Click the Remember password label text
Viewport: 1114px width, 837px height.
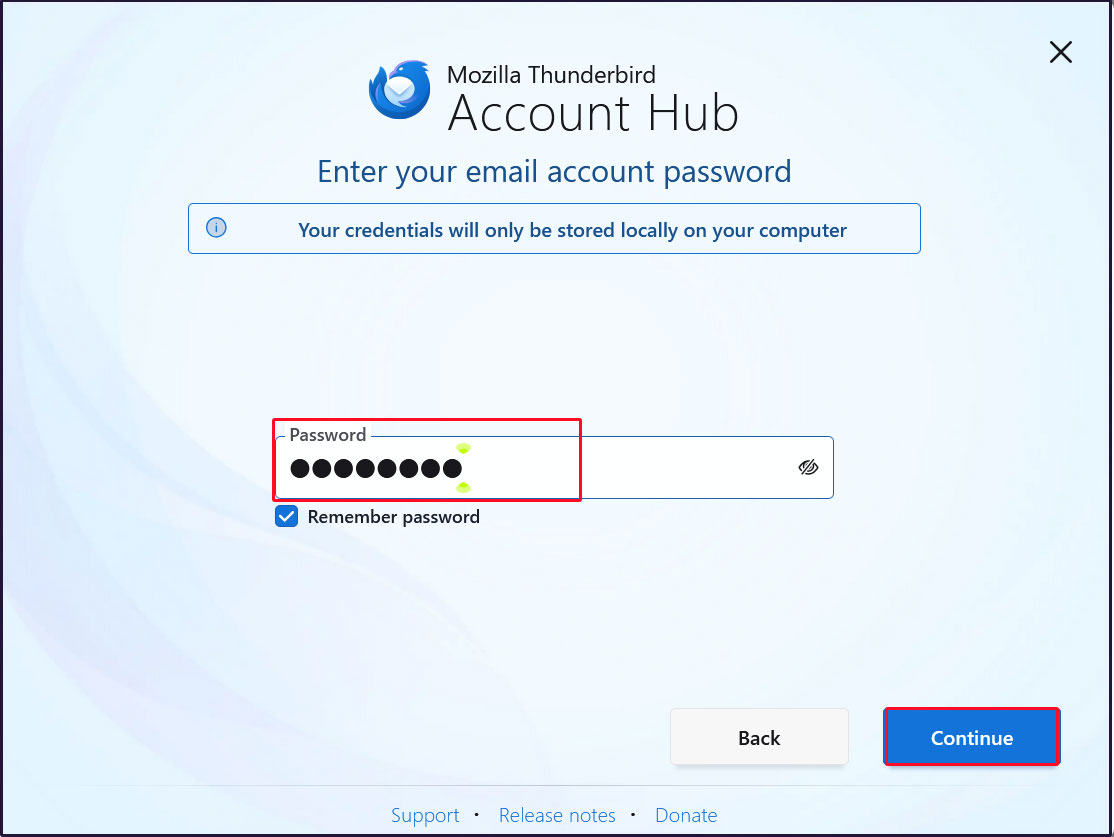click(394, 517)
